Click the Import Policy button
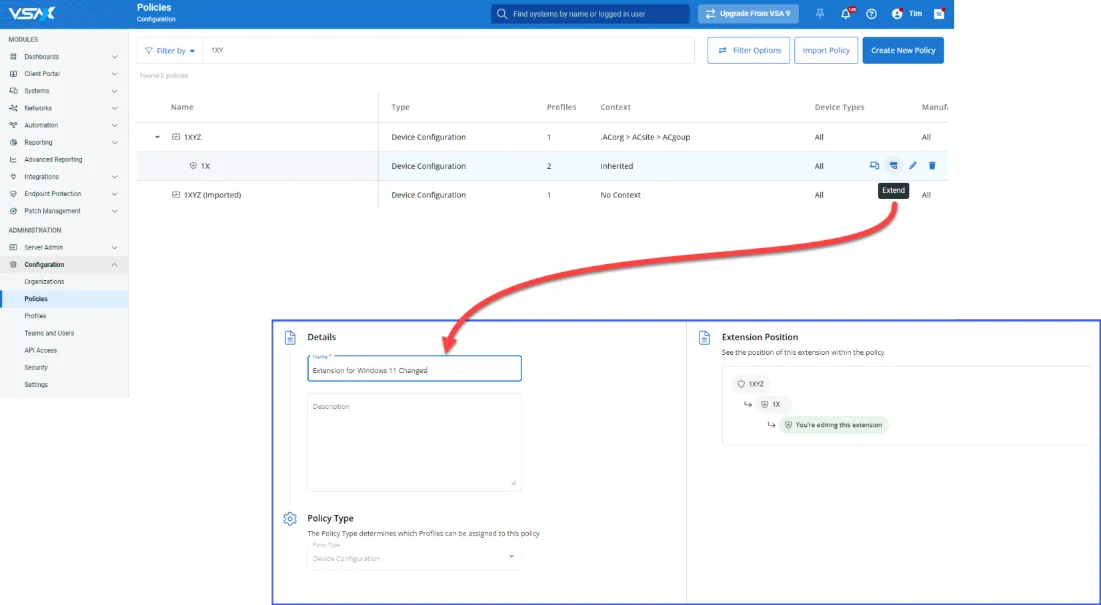This screenshot has width=1101, height=605. tap(825, 51)
